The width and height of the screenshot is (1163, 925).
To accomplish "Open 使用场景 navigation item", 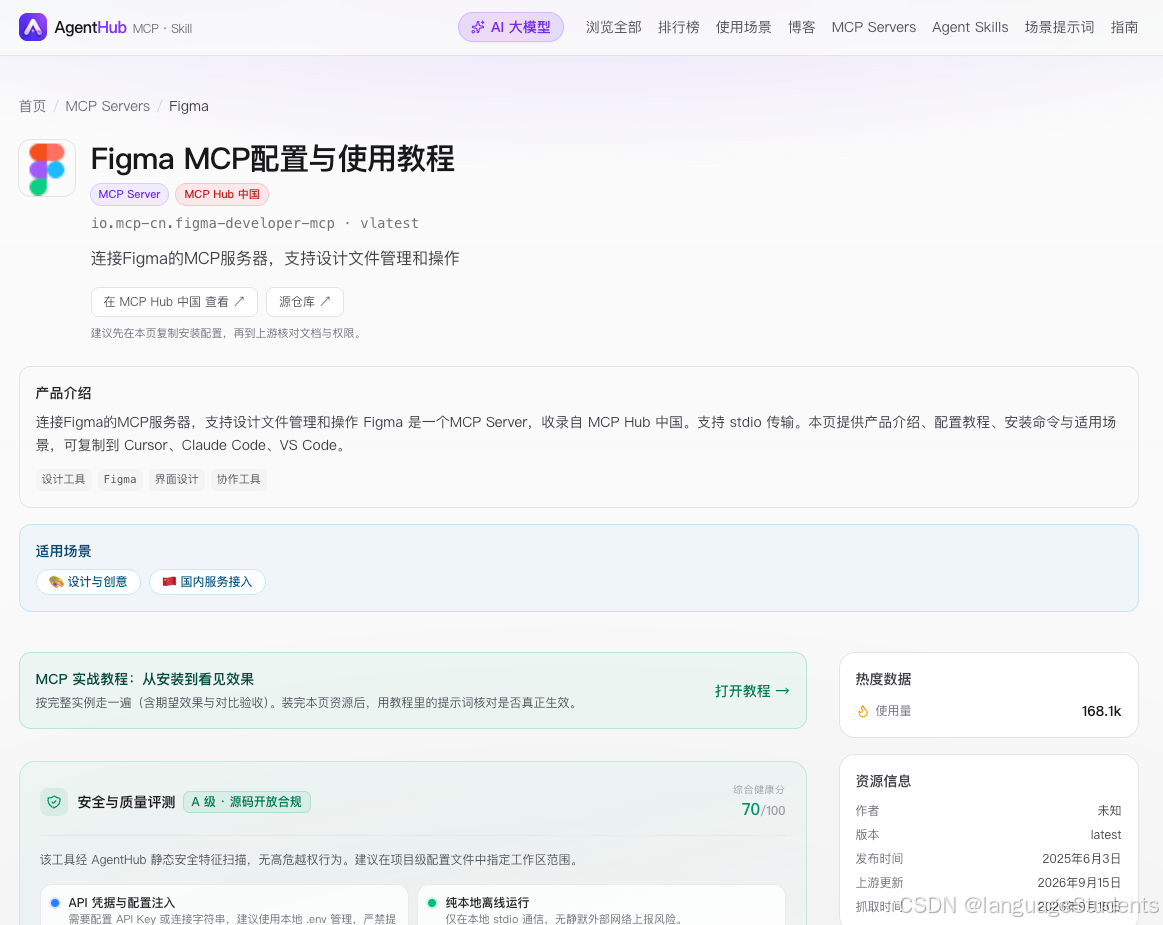I will [x=743, y=27].
